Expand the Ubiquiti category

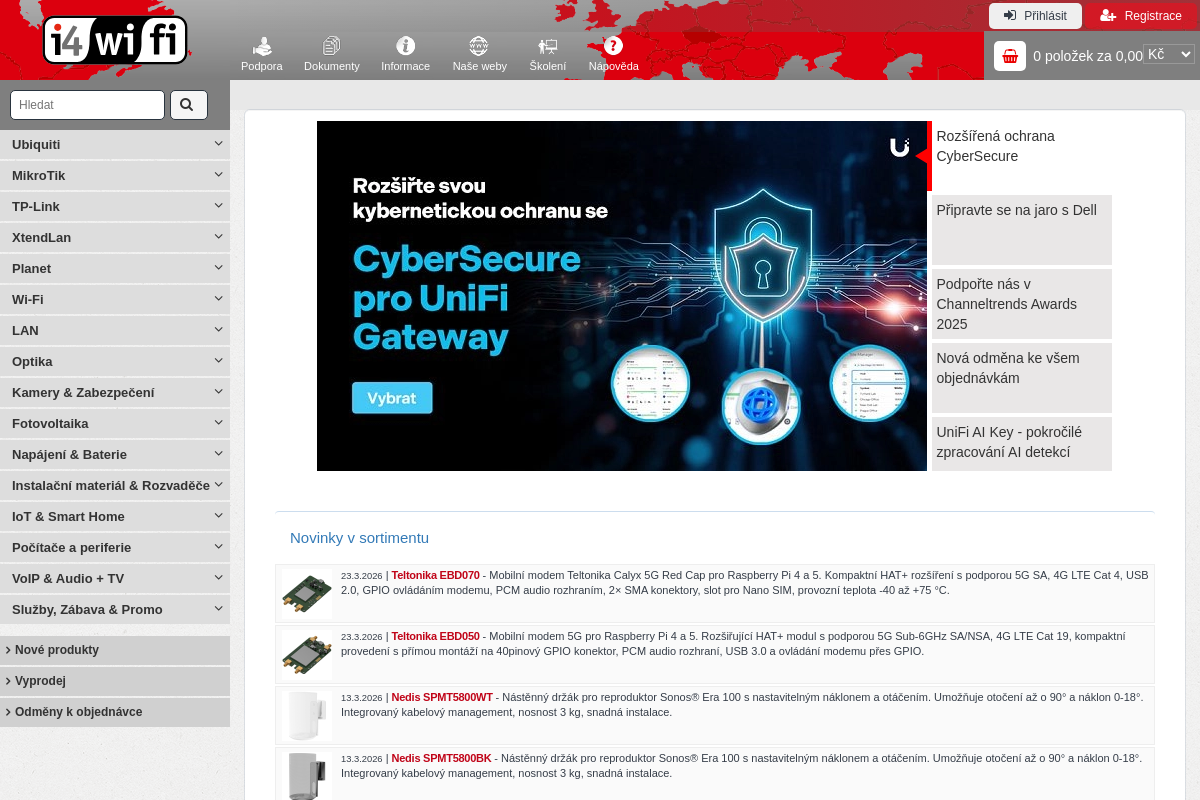coord(115,144)
